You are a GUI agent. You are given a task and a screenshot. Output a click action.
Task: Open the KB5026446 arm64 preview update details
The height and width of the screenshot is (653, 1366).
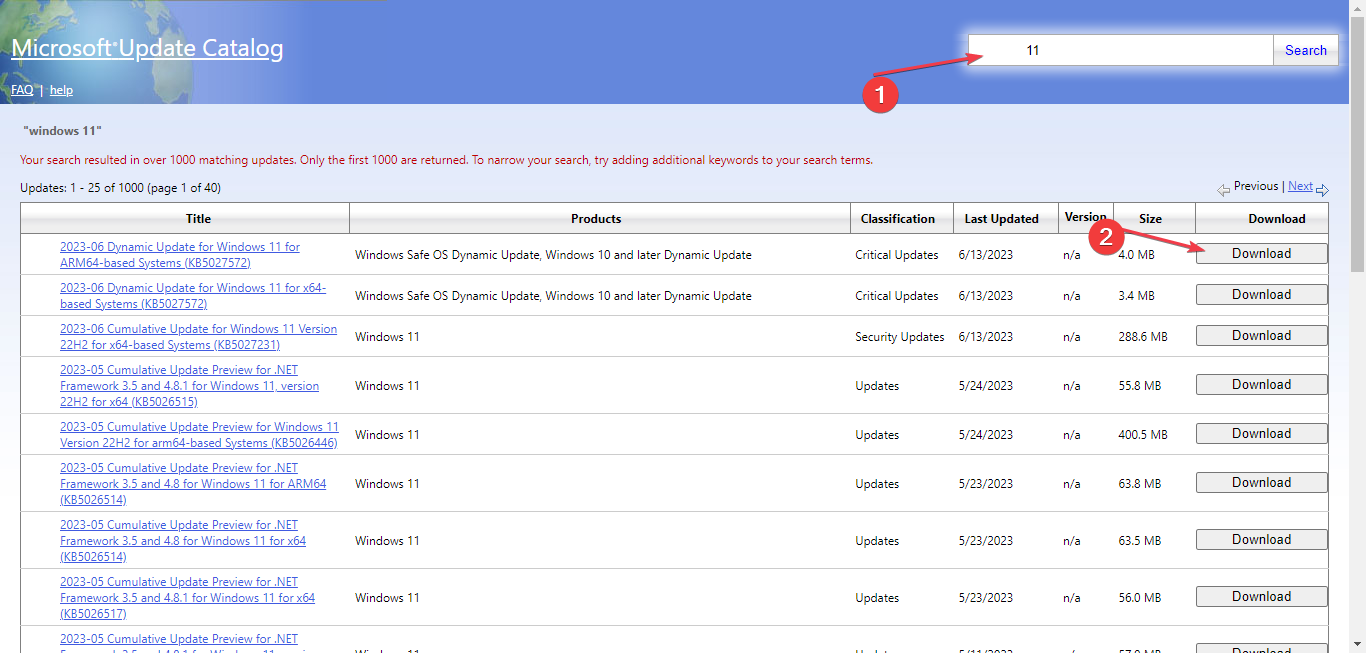(199, 434)
